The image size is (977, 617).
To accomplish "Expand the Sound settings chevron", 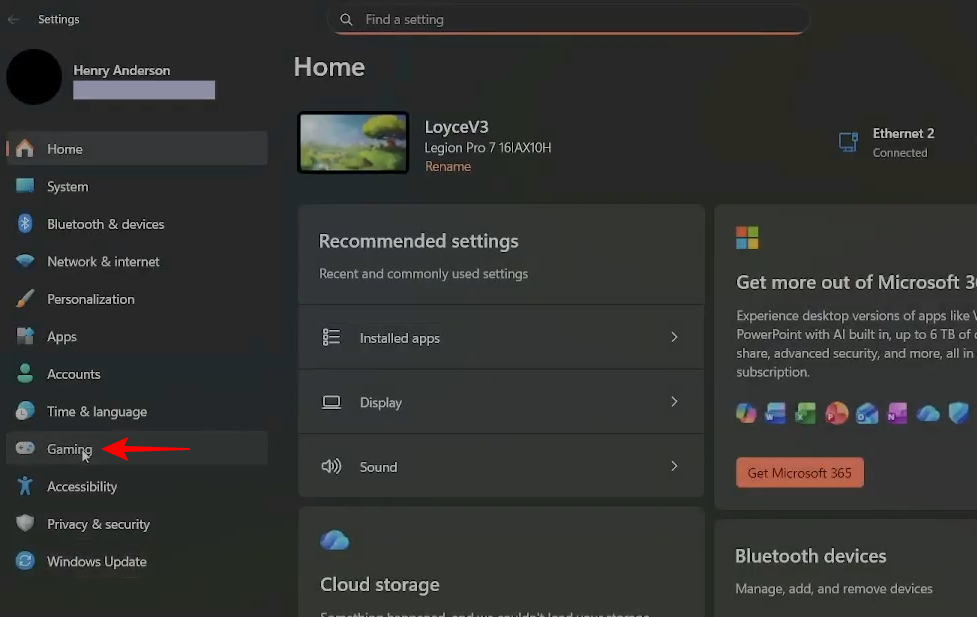I will (x=674, y=466).
